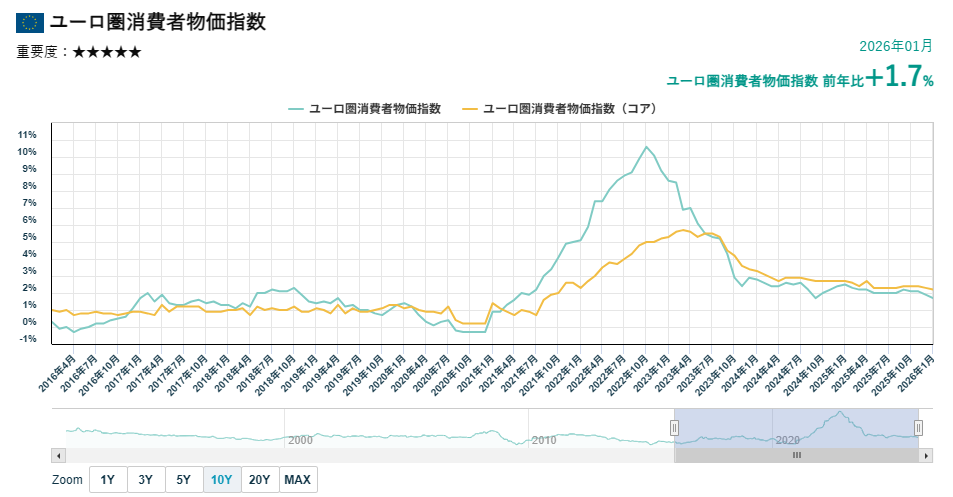953x497 pixels.
Task: Click the 11% y-axis label
Action: pos(27,135)
